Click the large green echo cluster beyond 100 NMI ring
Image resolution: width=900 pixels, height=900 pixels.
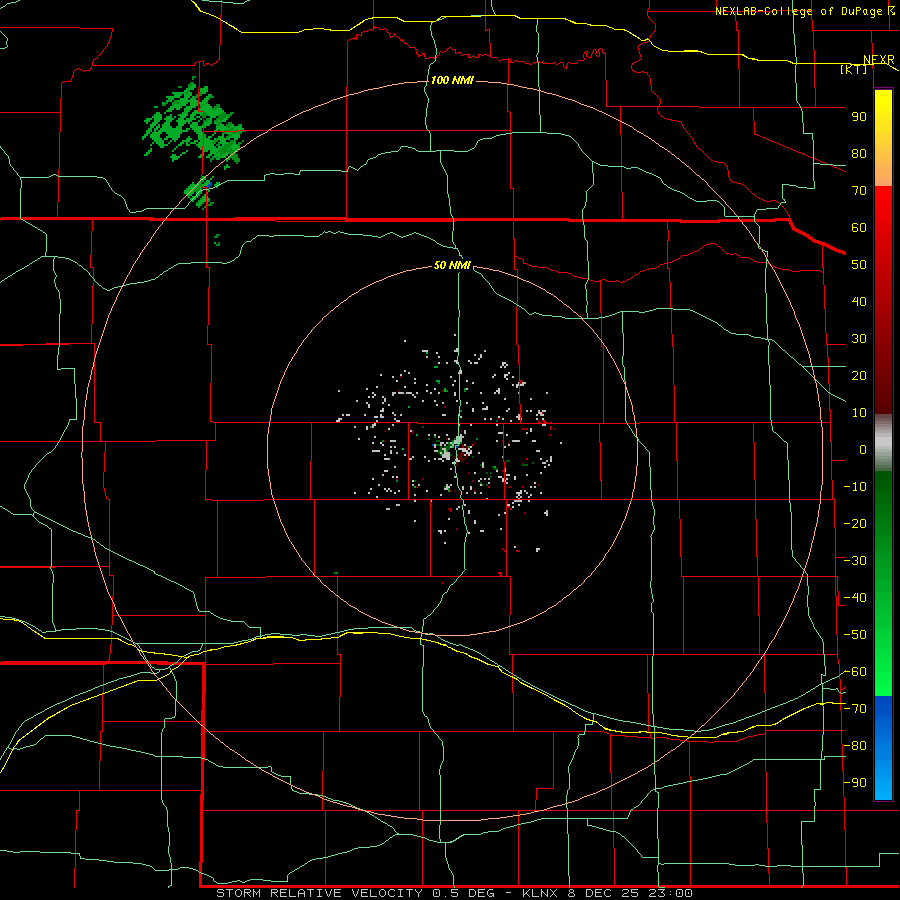[x=193, y=123]
